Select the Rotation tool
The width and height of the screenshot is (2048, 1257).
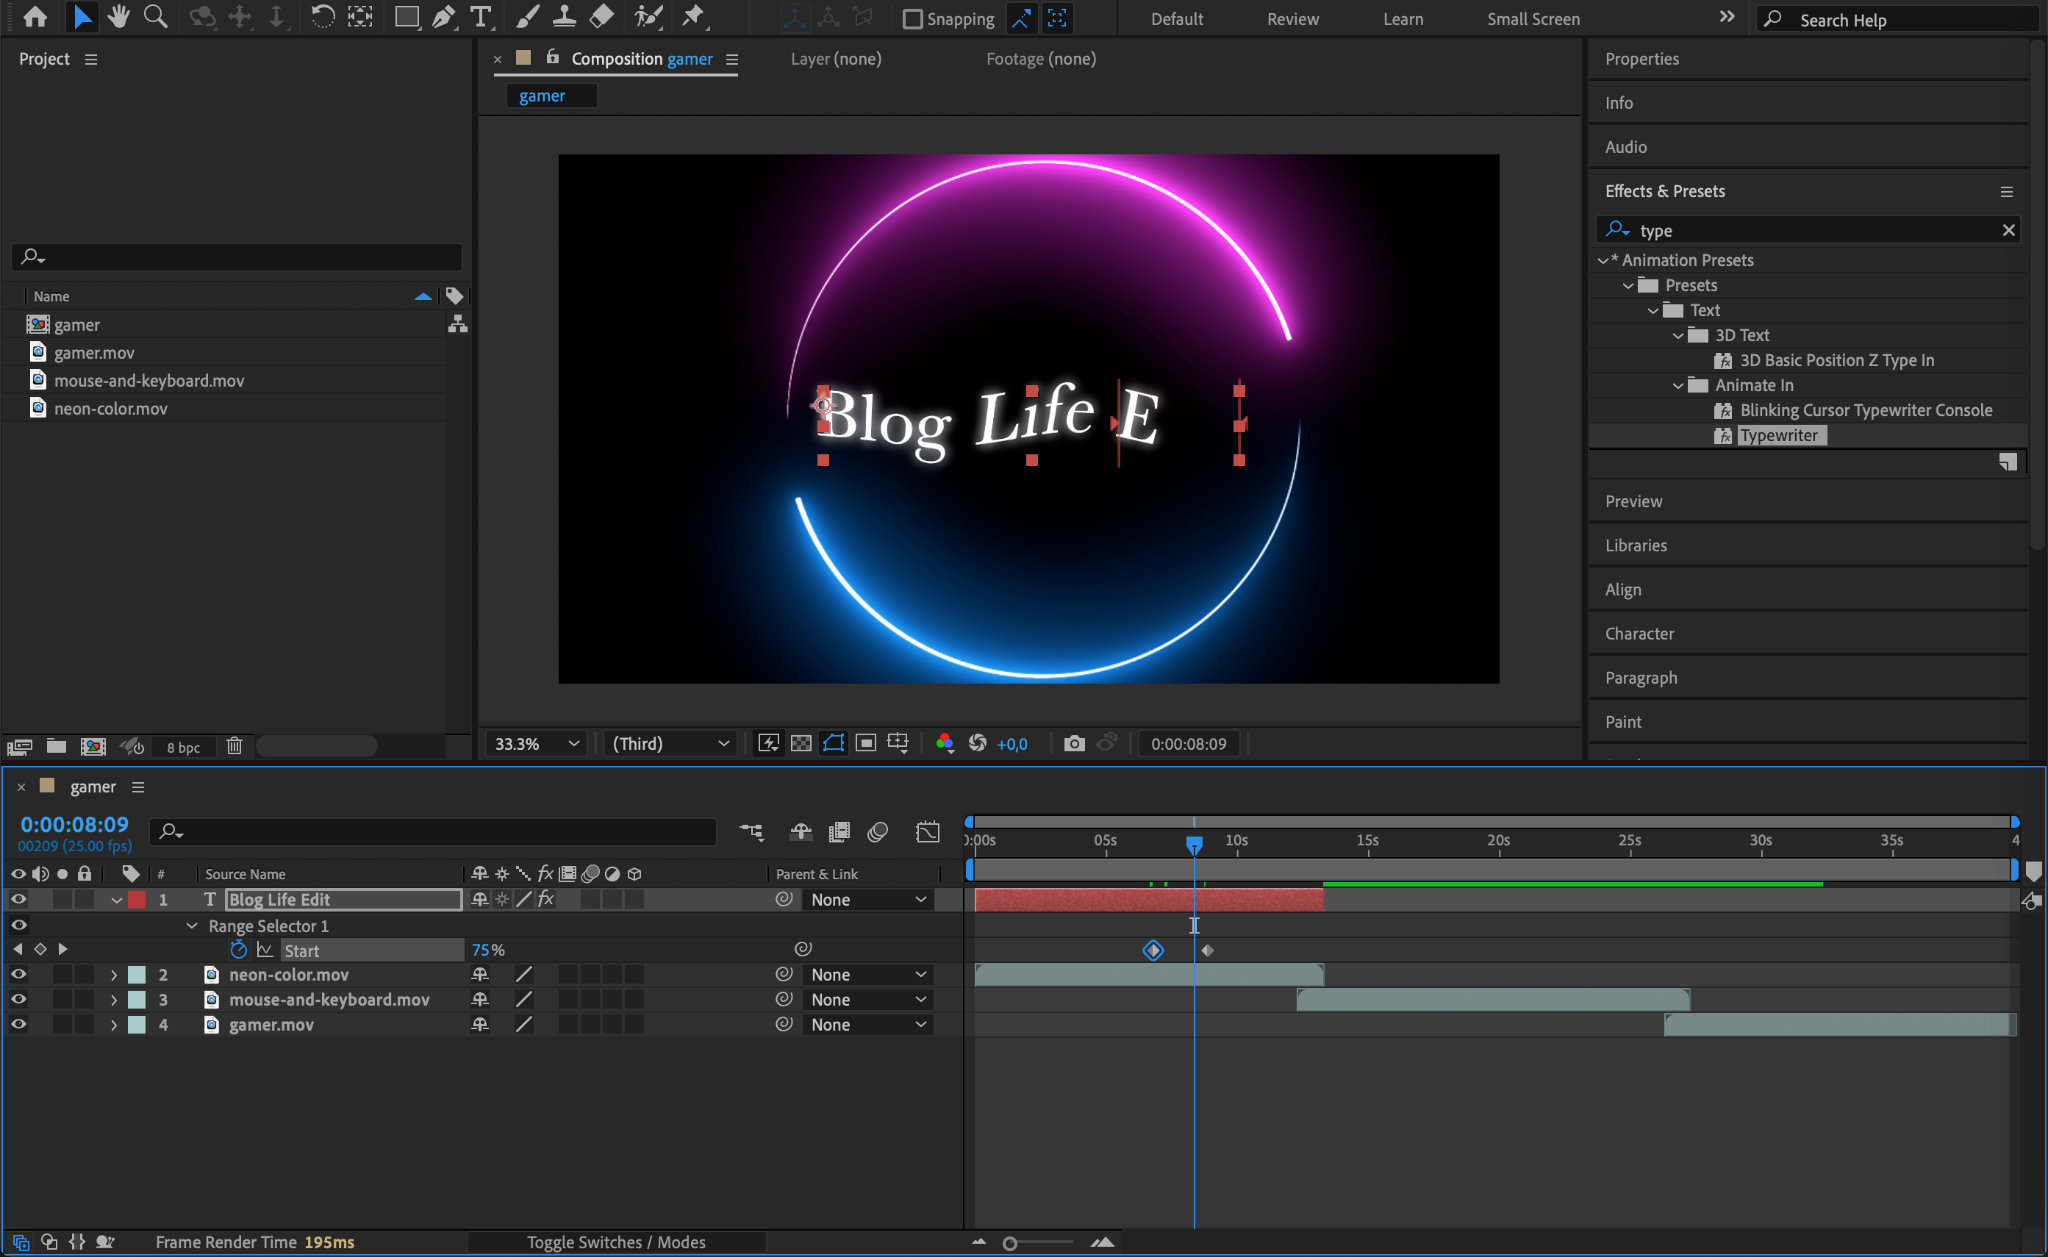322,17
